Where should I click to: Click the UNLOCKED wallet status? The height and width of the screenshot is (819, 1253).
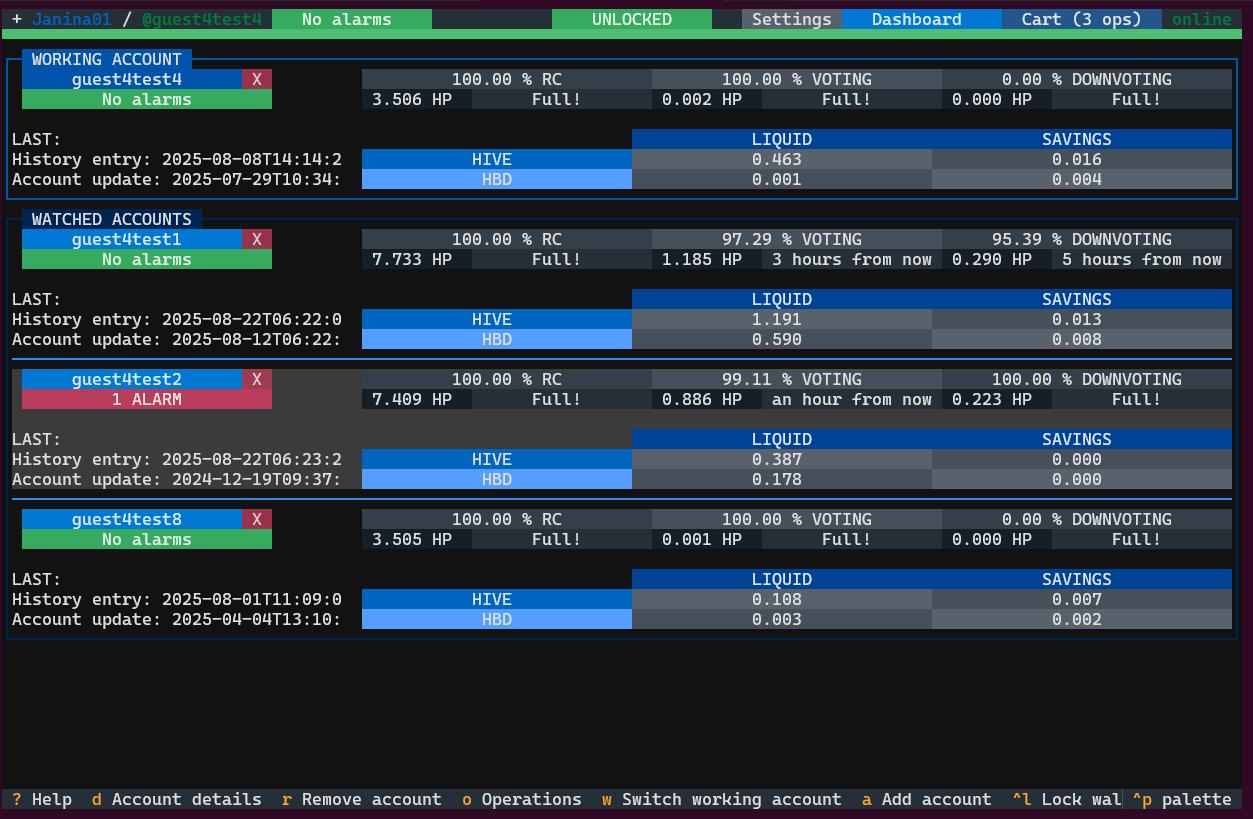(632, 19)
